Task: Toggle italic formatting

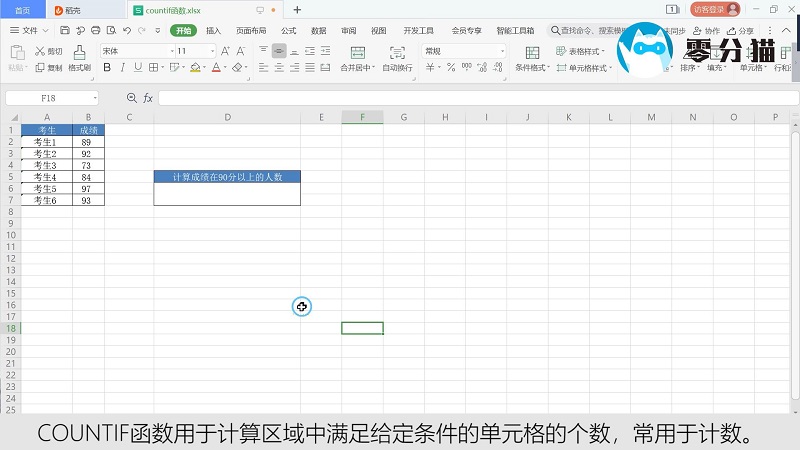Action: pos(122,68)
